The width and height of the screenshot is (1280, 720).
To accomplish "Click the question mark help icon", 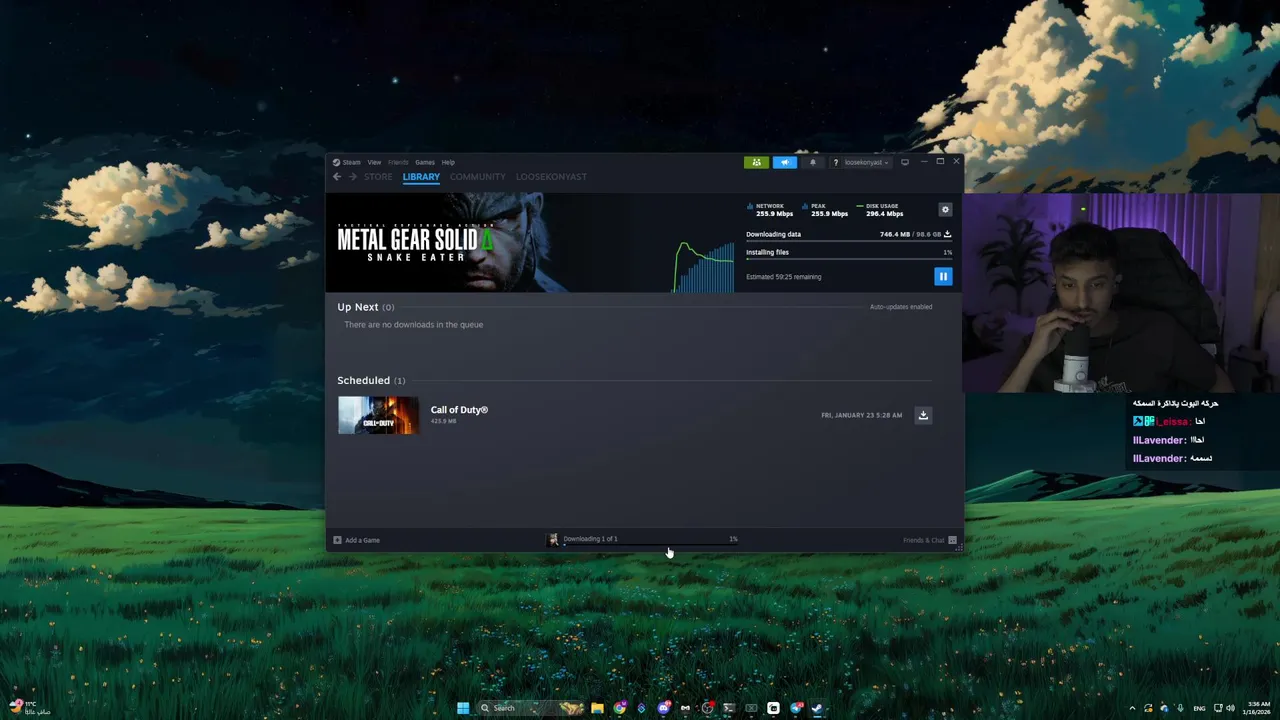I will [x=835, y=162].
